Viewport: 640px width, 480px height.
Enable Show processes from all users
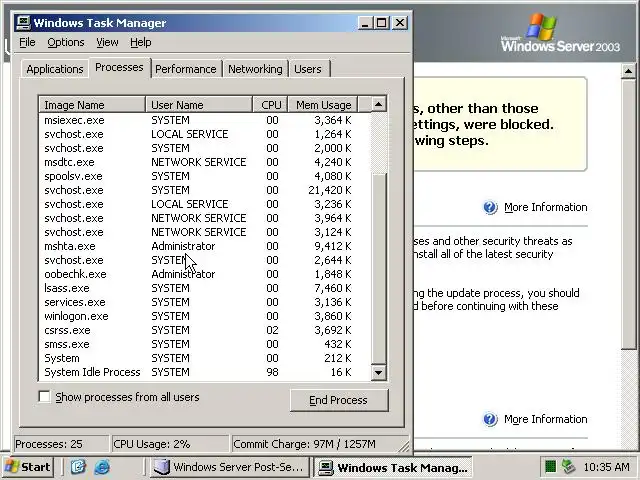[x=44, y=397]
